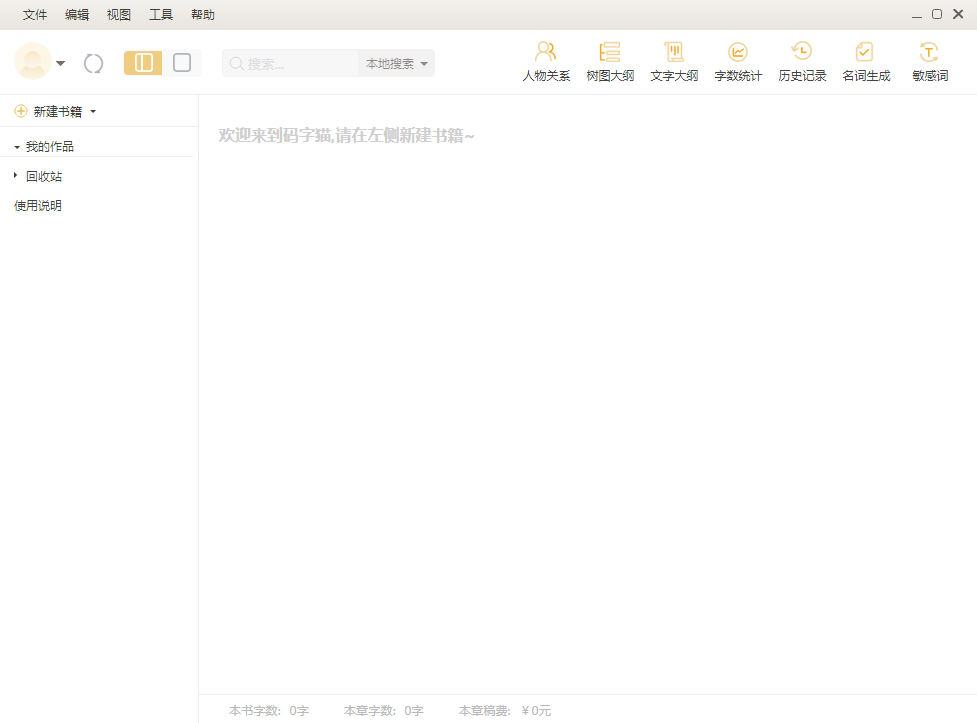Click the 本章字数 status entry

(x=383, y=711)
